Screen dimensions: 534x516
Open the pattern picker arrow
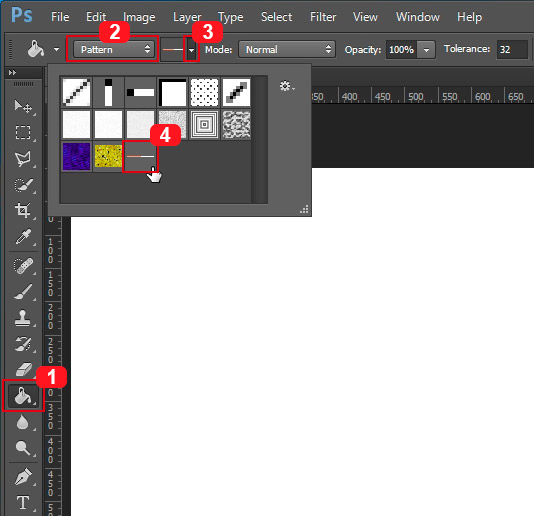point(192,50)
